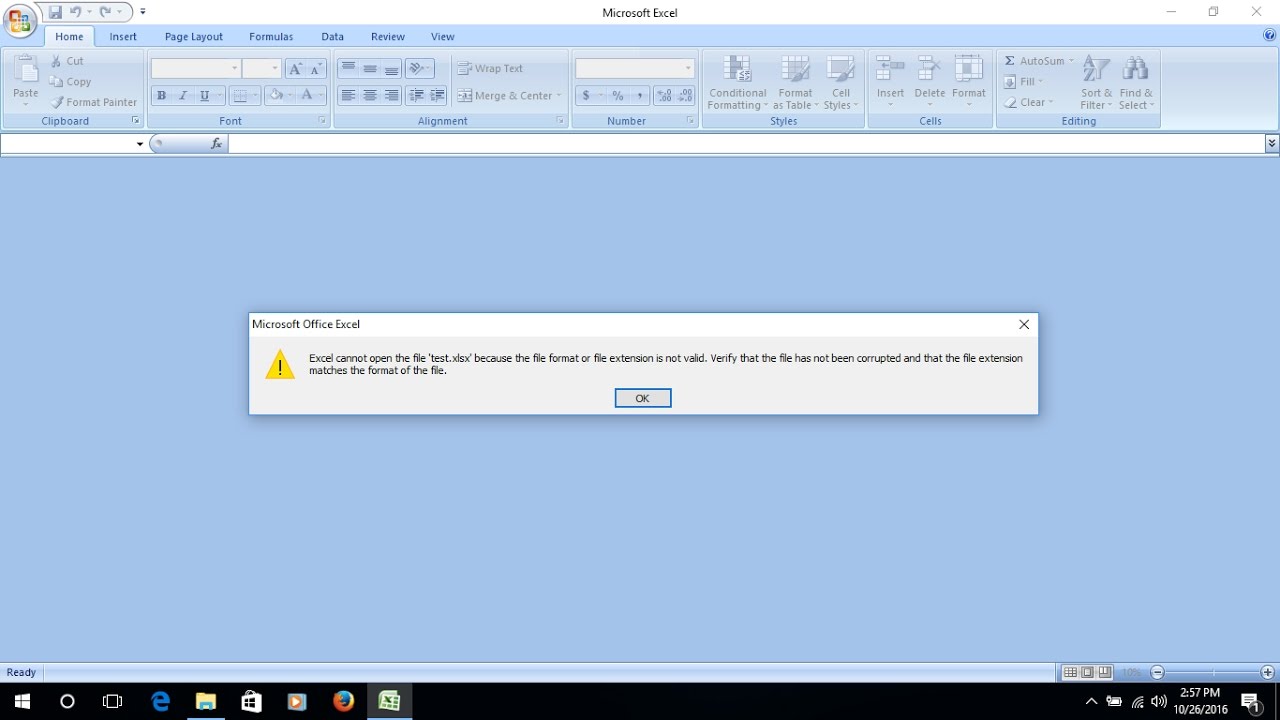Open the font size combo box
The width and height of the screenshot is (1280, 720).
click(262, 68)
